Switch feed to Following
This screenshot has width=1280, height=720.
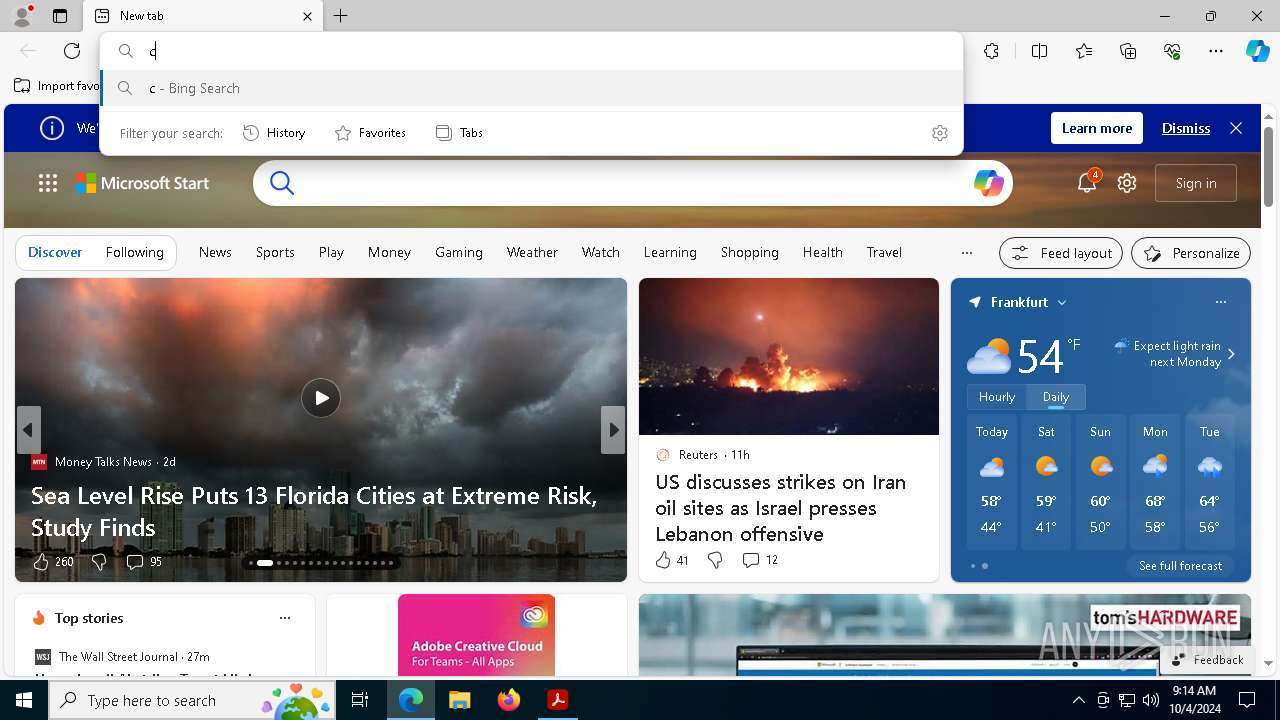[134, 253]
